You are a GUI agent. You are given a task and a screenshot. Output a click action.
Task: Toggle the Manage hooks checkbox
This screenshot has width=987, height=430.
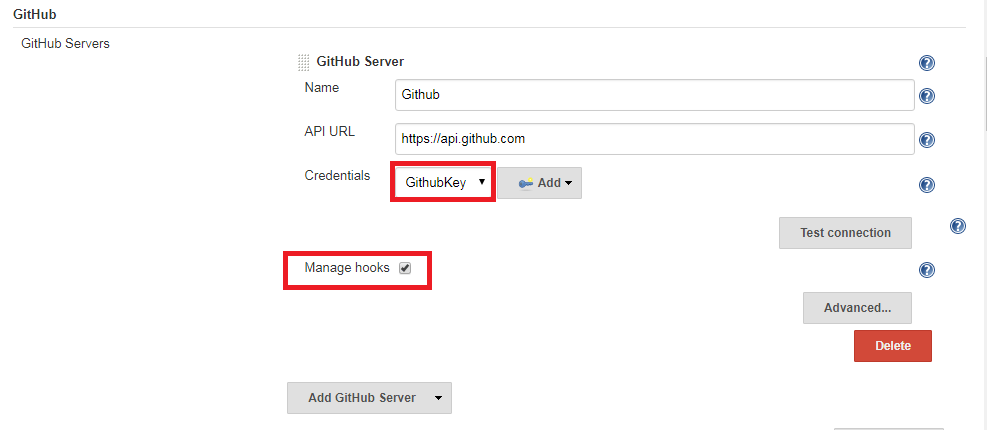(405, 268)
